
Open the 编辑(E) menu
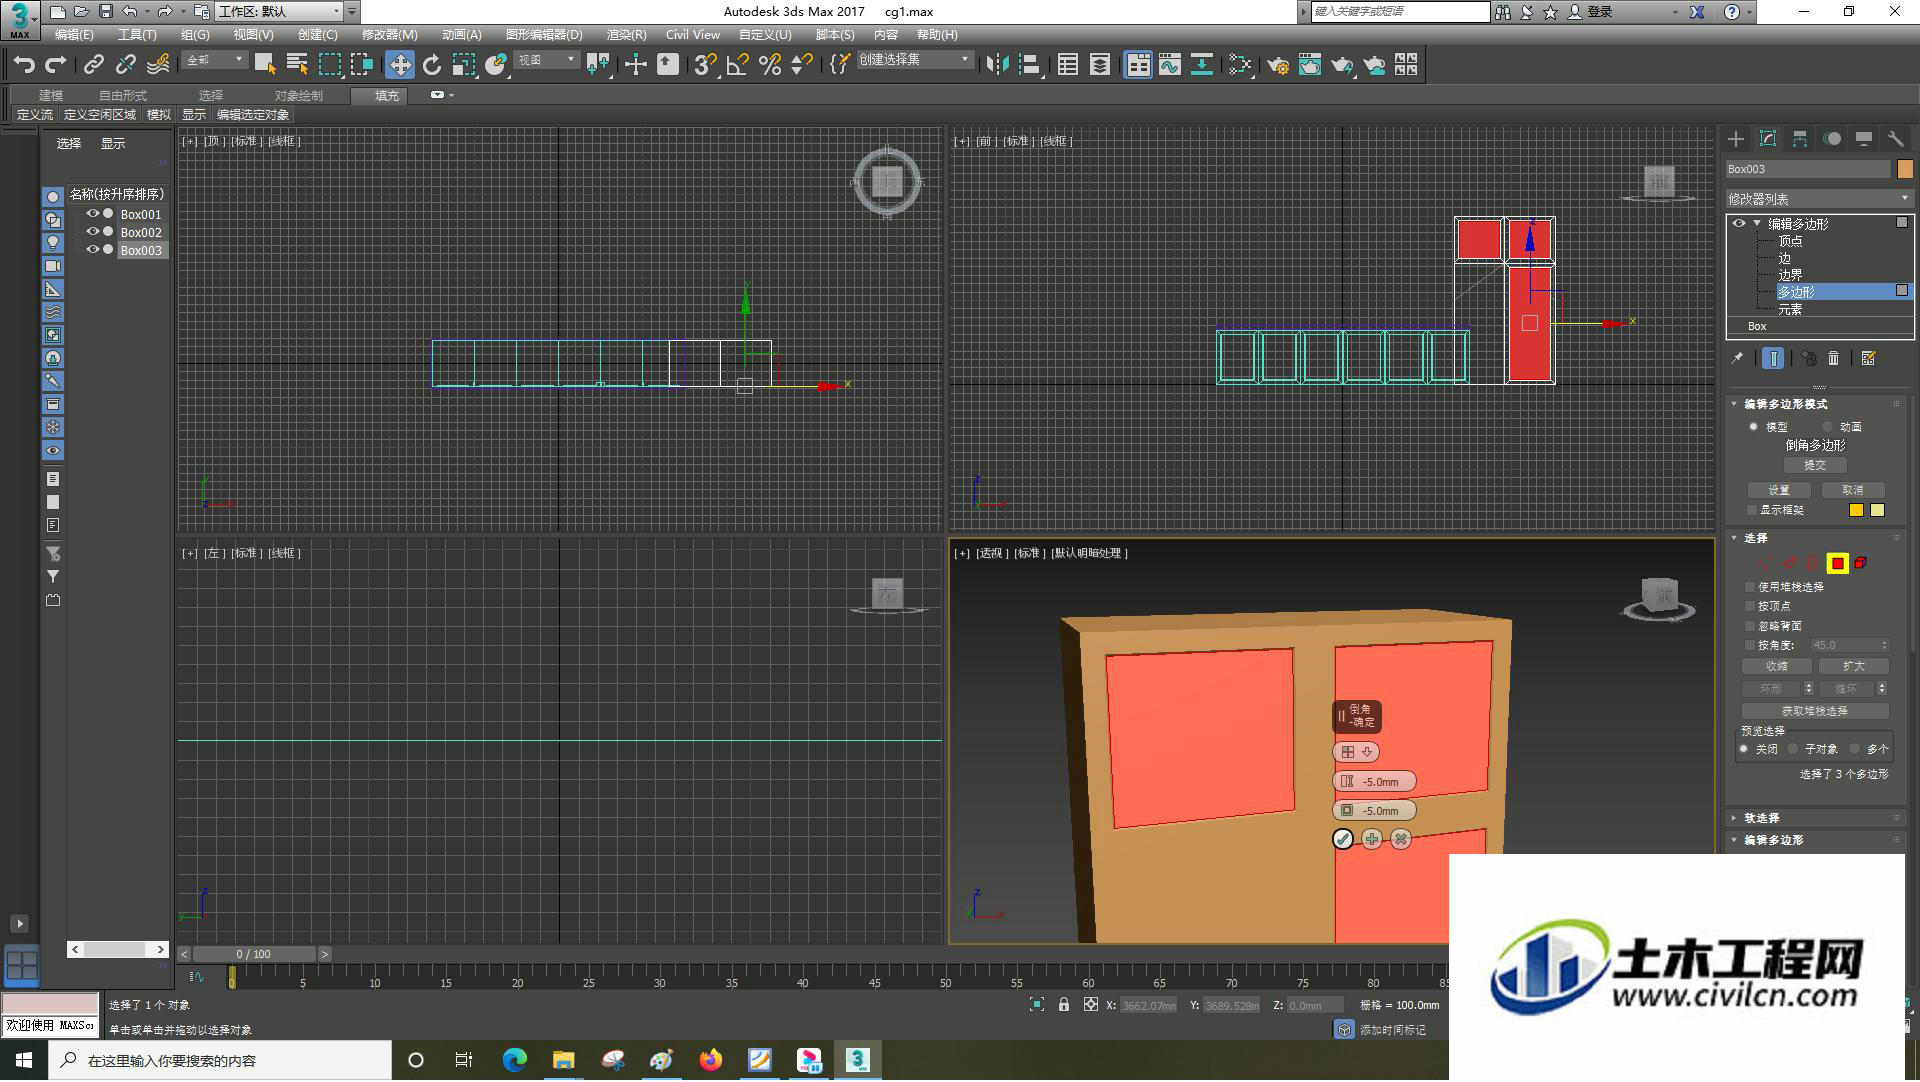coord(74,34)
